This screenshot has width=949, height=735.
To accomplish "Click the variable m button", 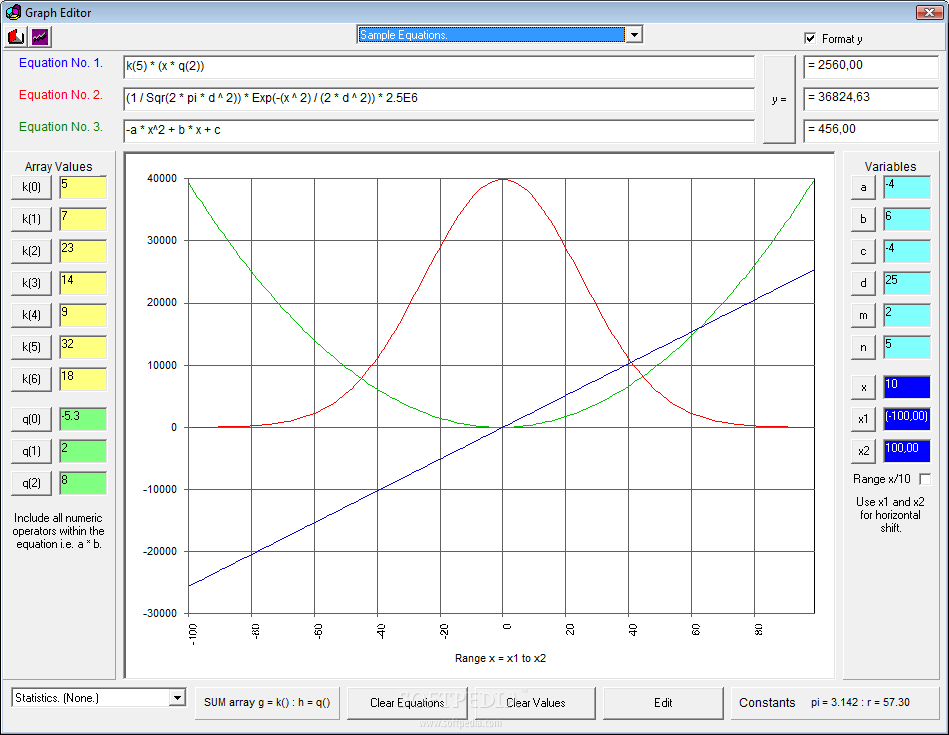I will [x=864, y=315].
